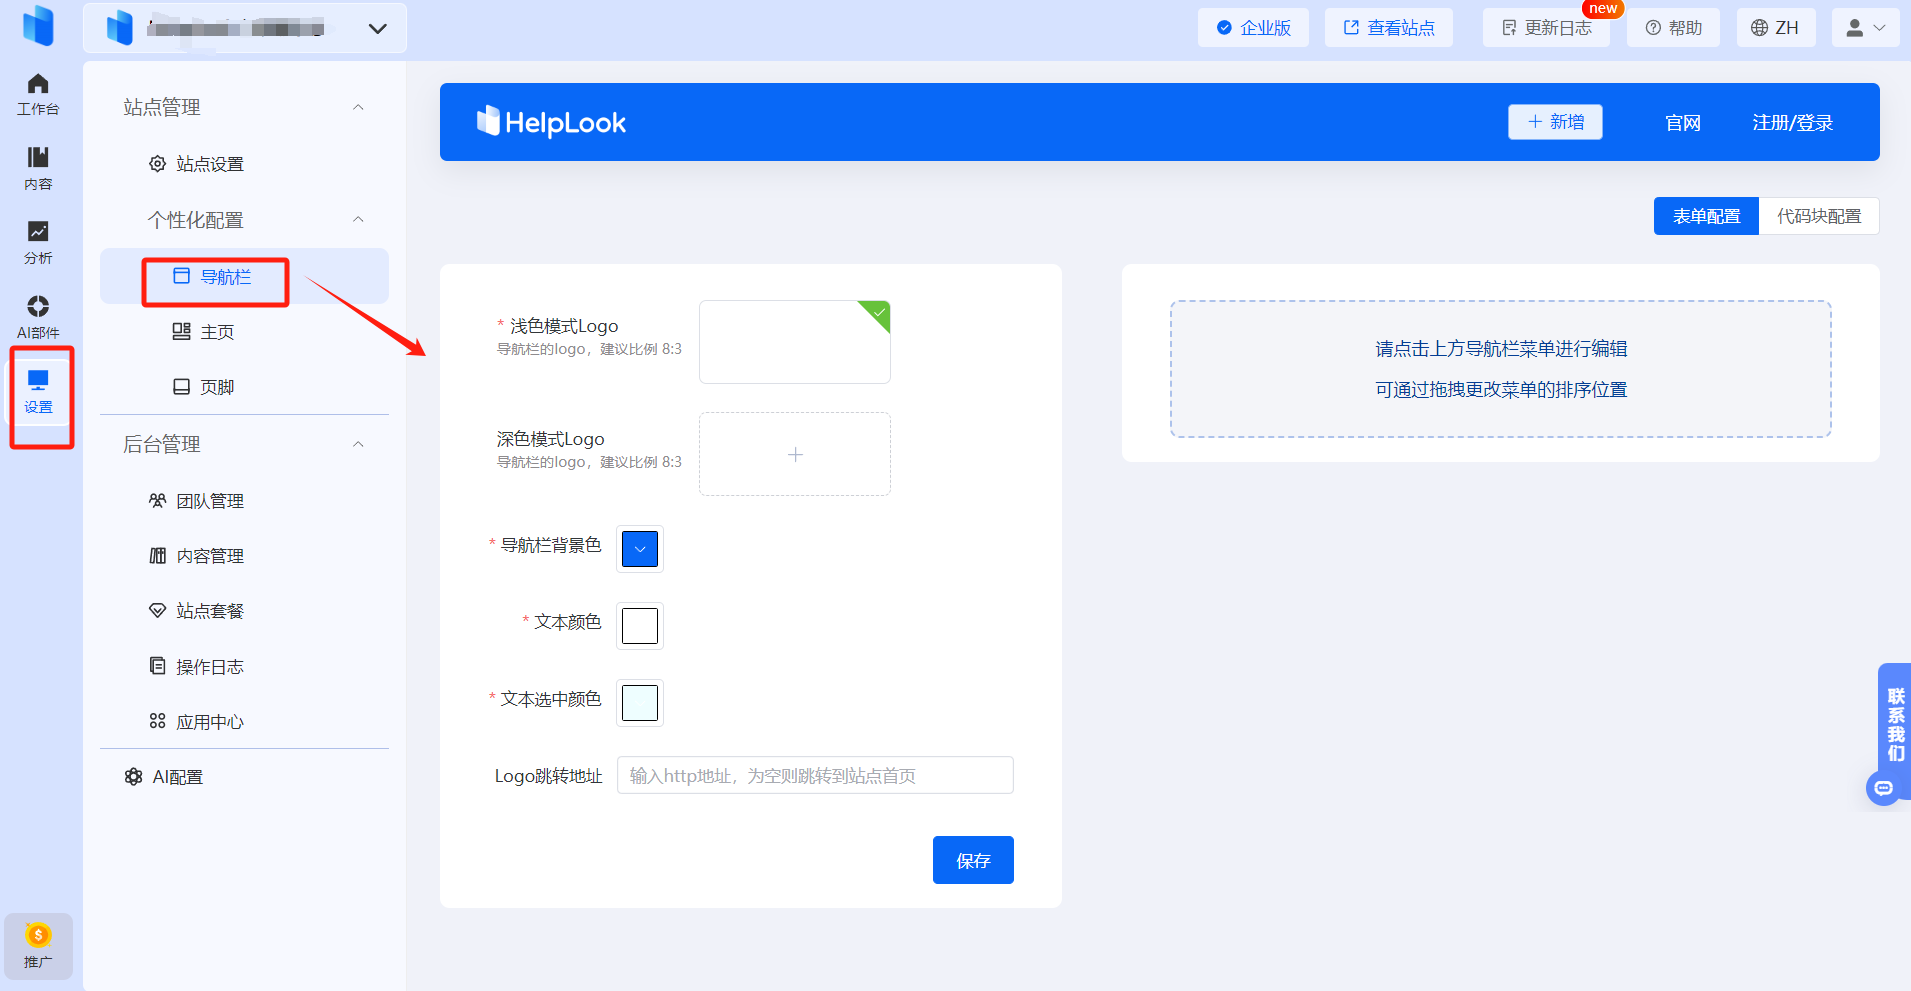Screen dimensions: 1911x991
Task: Collapse the 站点管理 section
Action: pos(358,108)
